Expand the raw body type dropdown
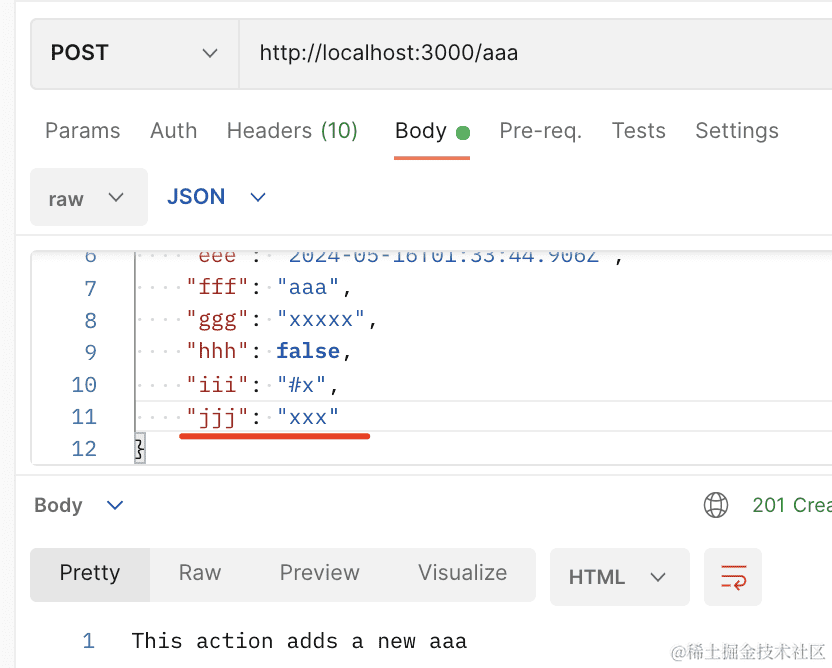The width and height of the screenshot is (832, 668). [x=88, y=198]
